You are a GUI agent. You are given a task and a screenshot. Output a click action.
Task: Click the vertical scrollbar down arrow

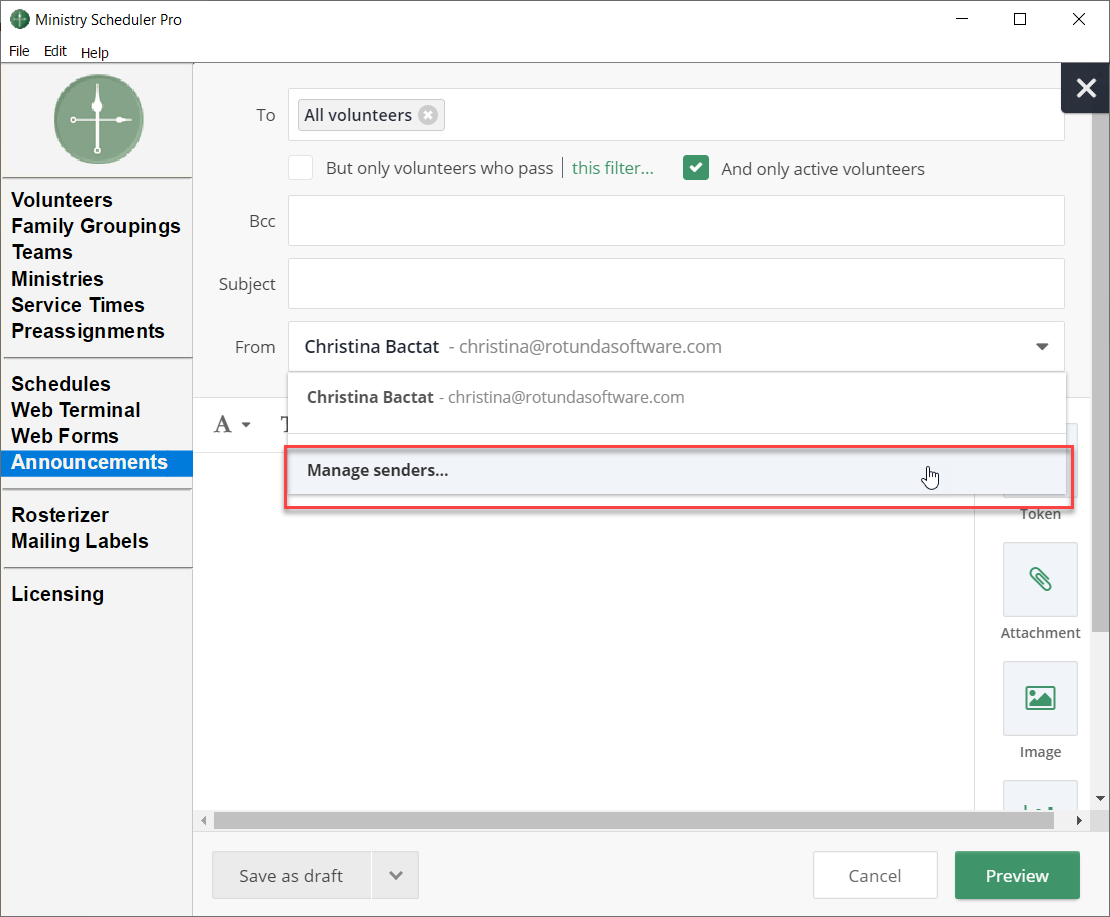coord(1100,798)
